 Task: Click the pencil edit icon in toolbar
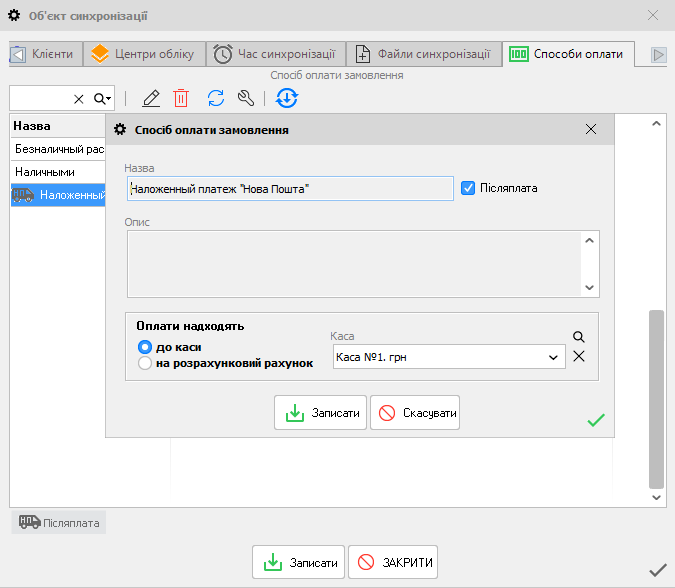pyautogui.click(x=151, y=98)
